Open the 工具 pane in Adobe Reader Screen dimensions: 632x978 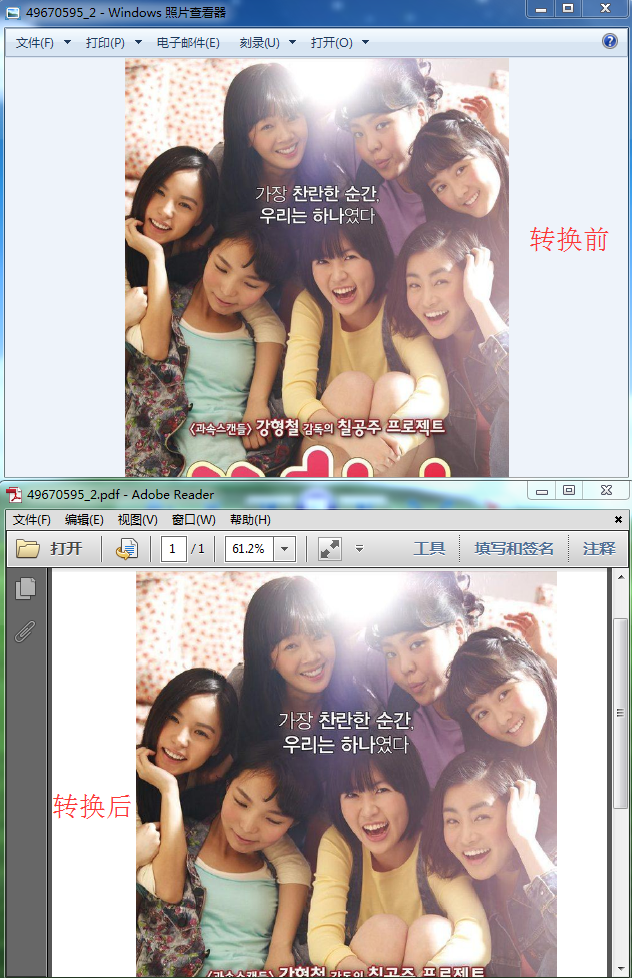click(429, 549)
